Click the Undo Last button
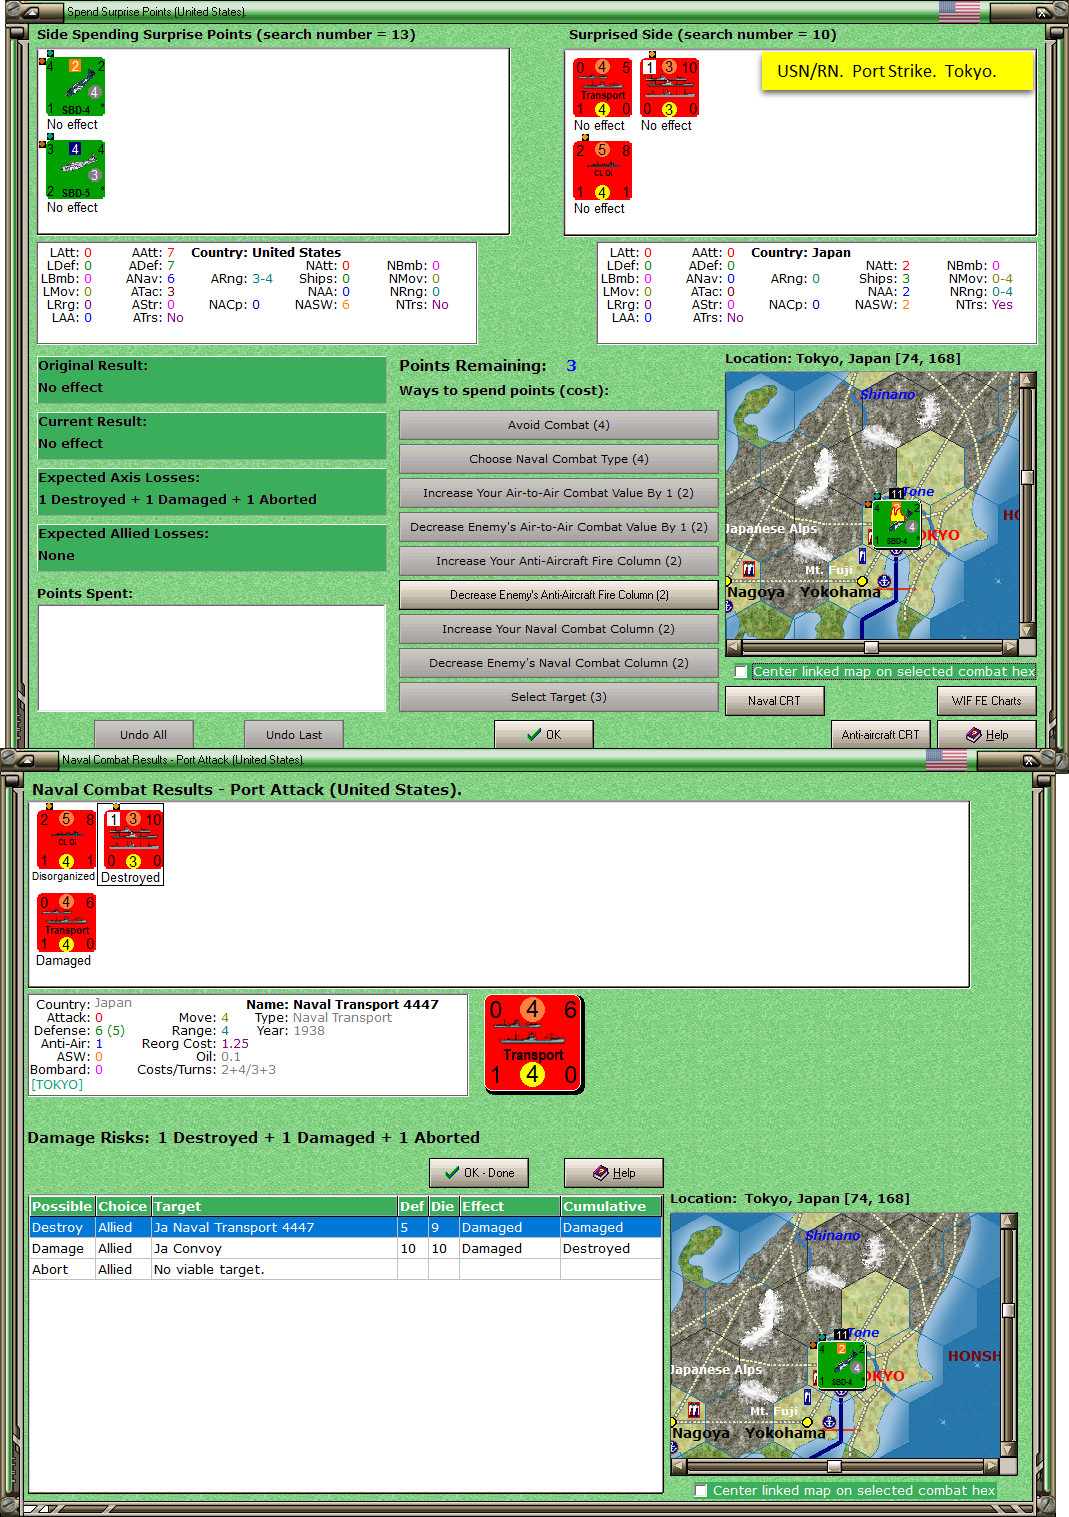This screenshot has width=1069, height=1517. pos(294,735)
